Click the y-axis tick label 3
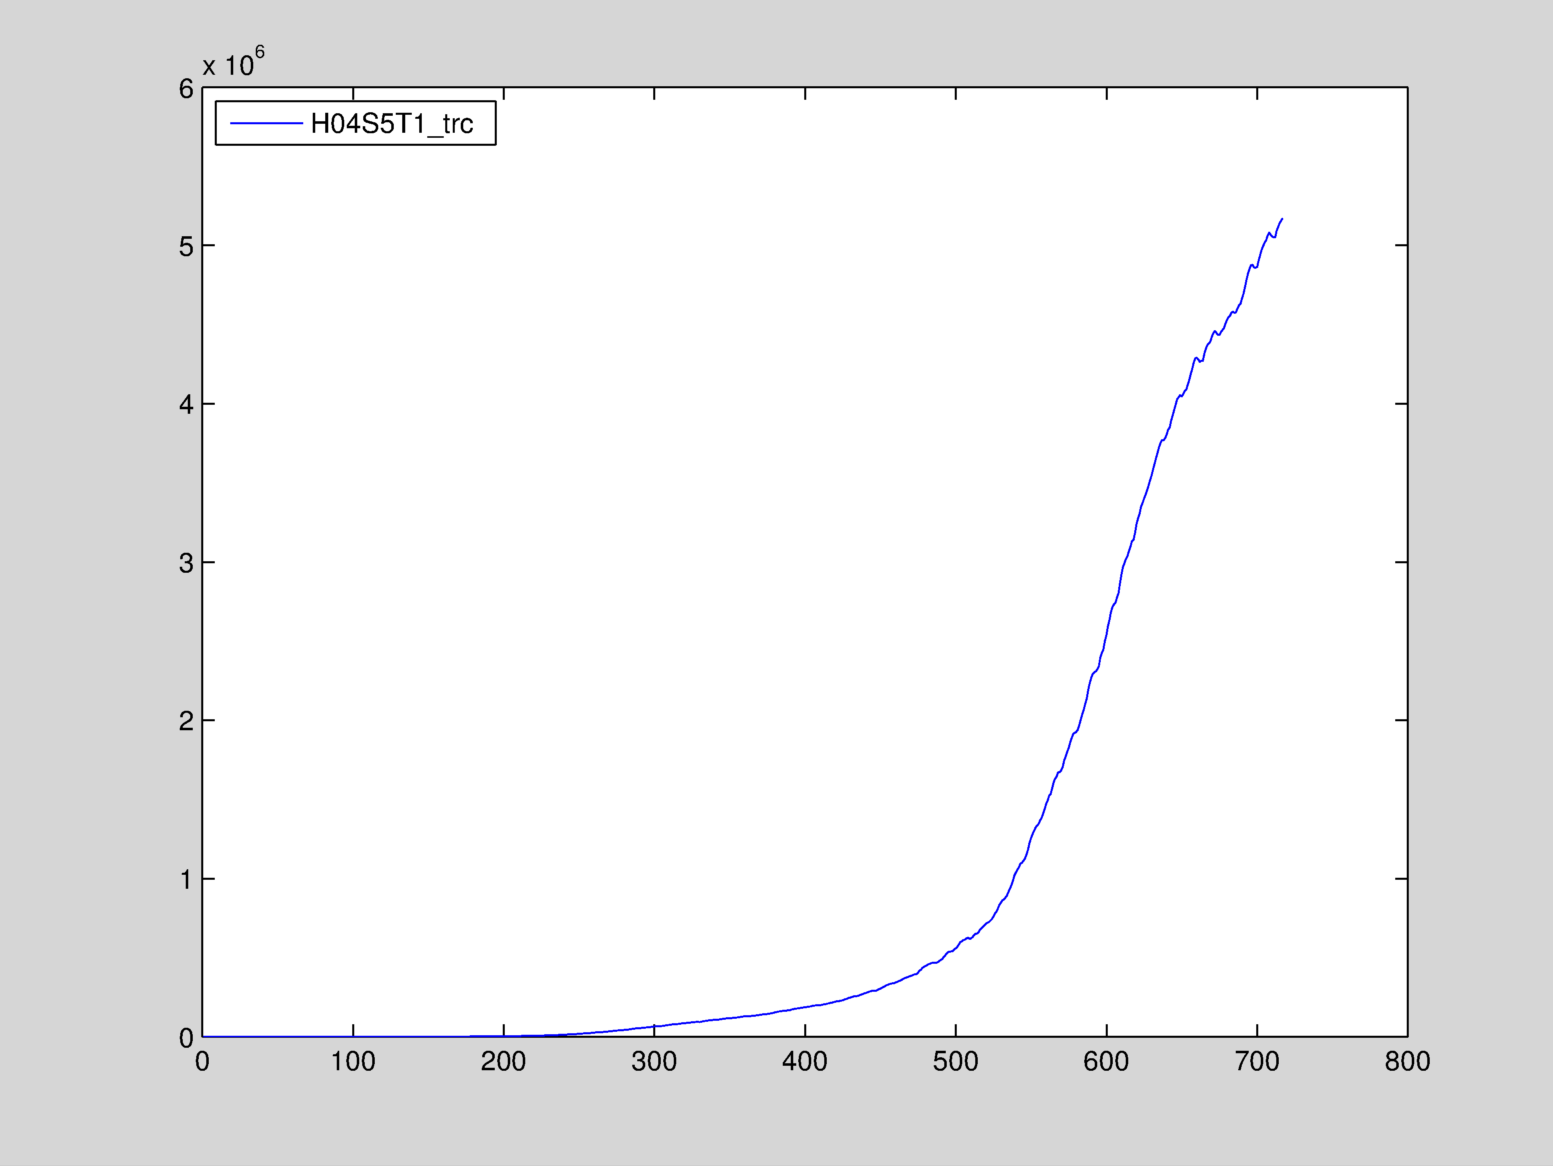Image resolution: width=1553 pixels, height=1166 pixels. point(186,563)
